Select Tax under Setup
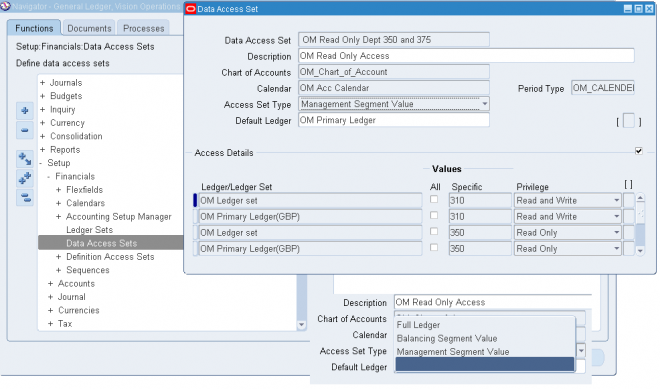Image resolution: width=660 pixels, height=389 pixels. point(65,324)
